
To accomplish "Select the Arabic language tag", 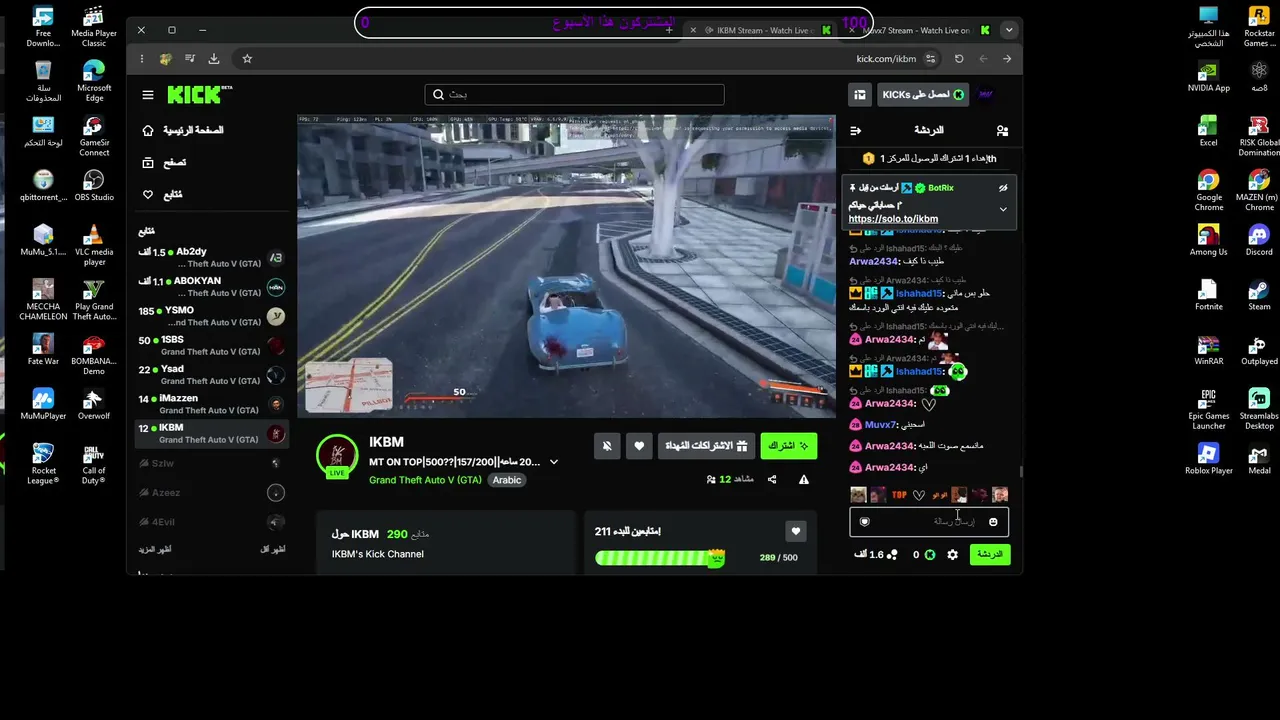I will tap(507, 480).
